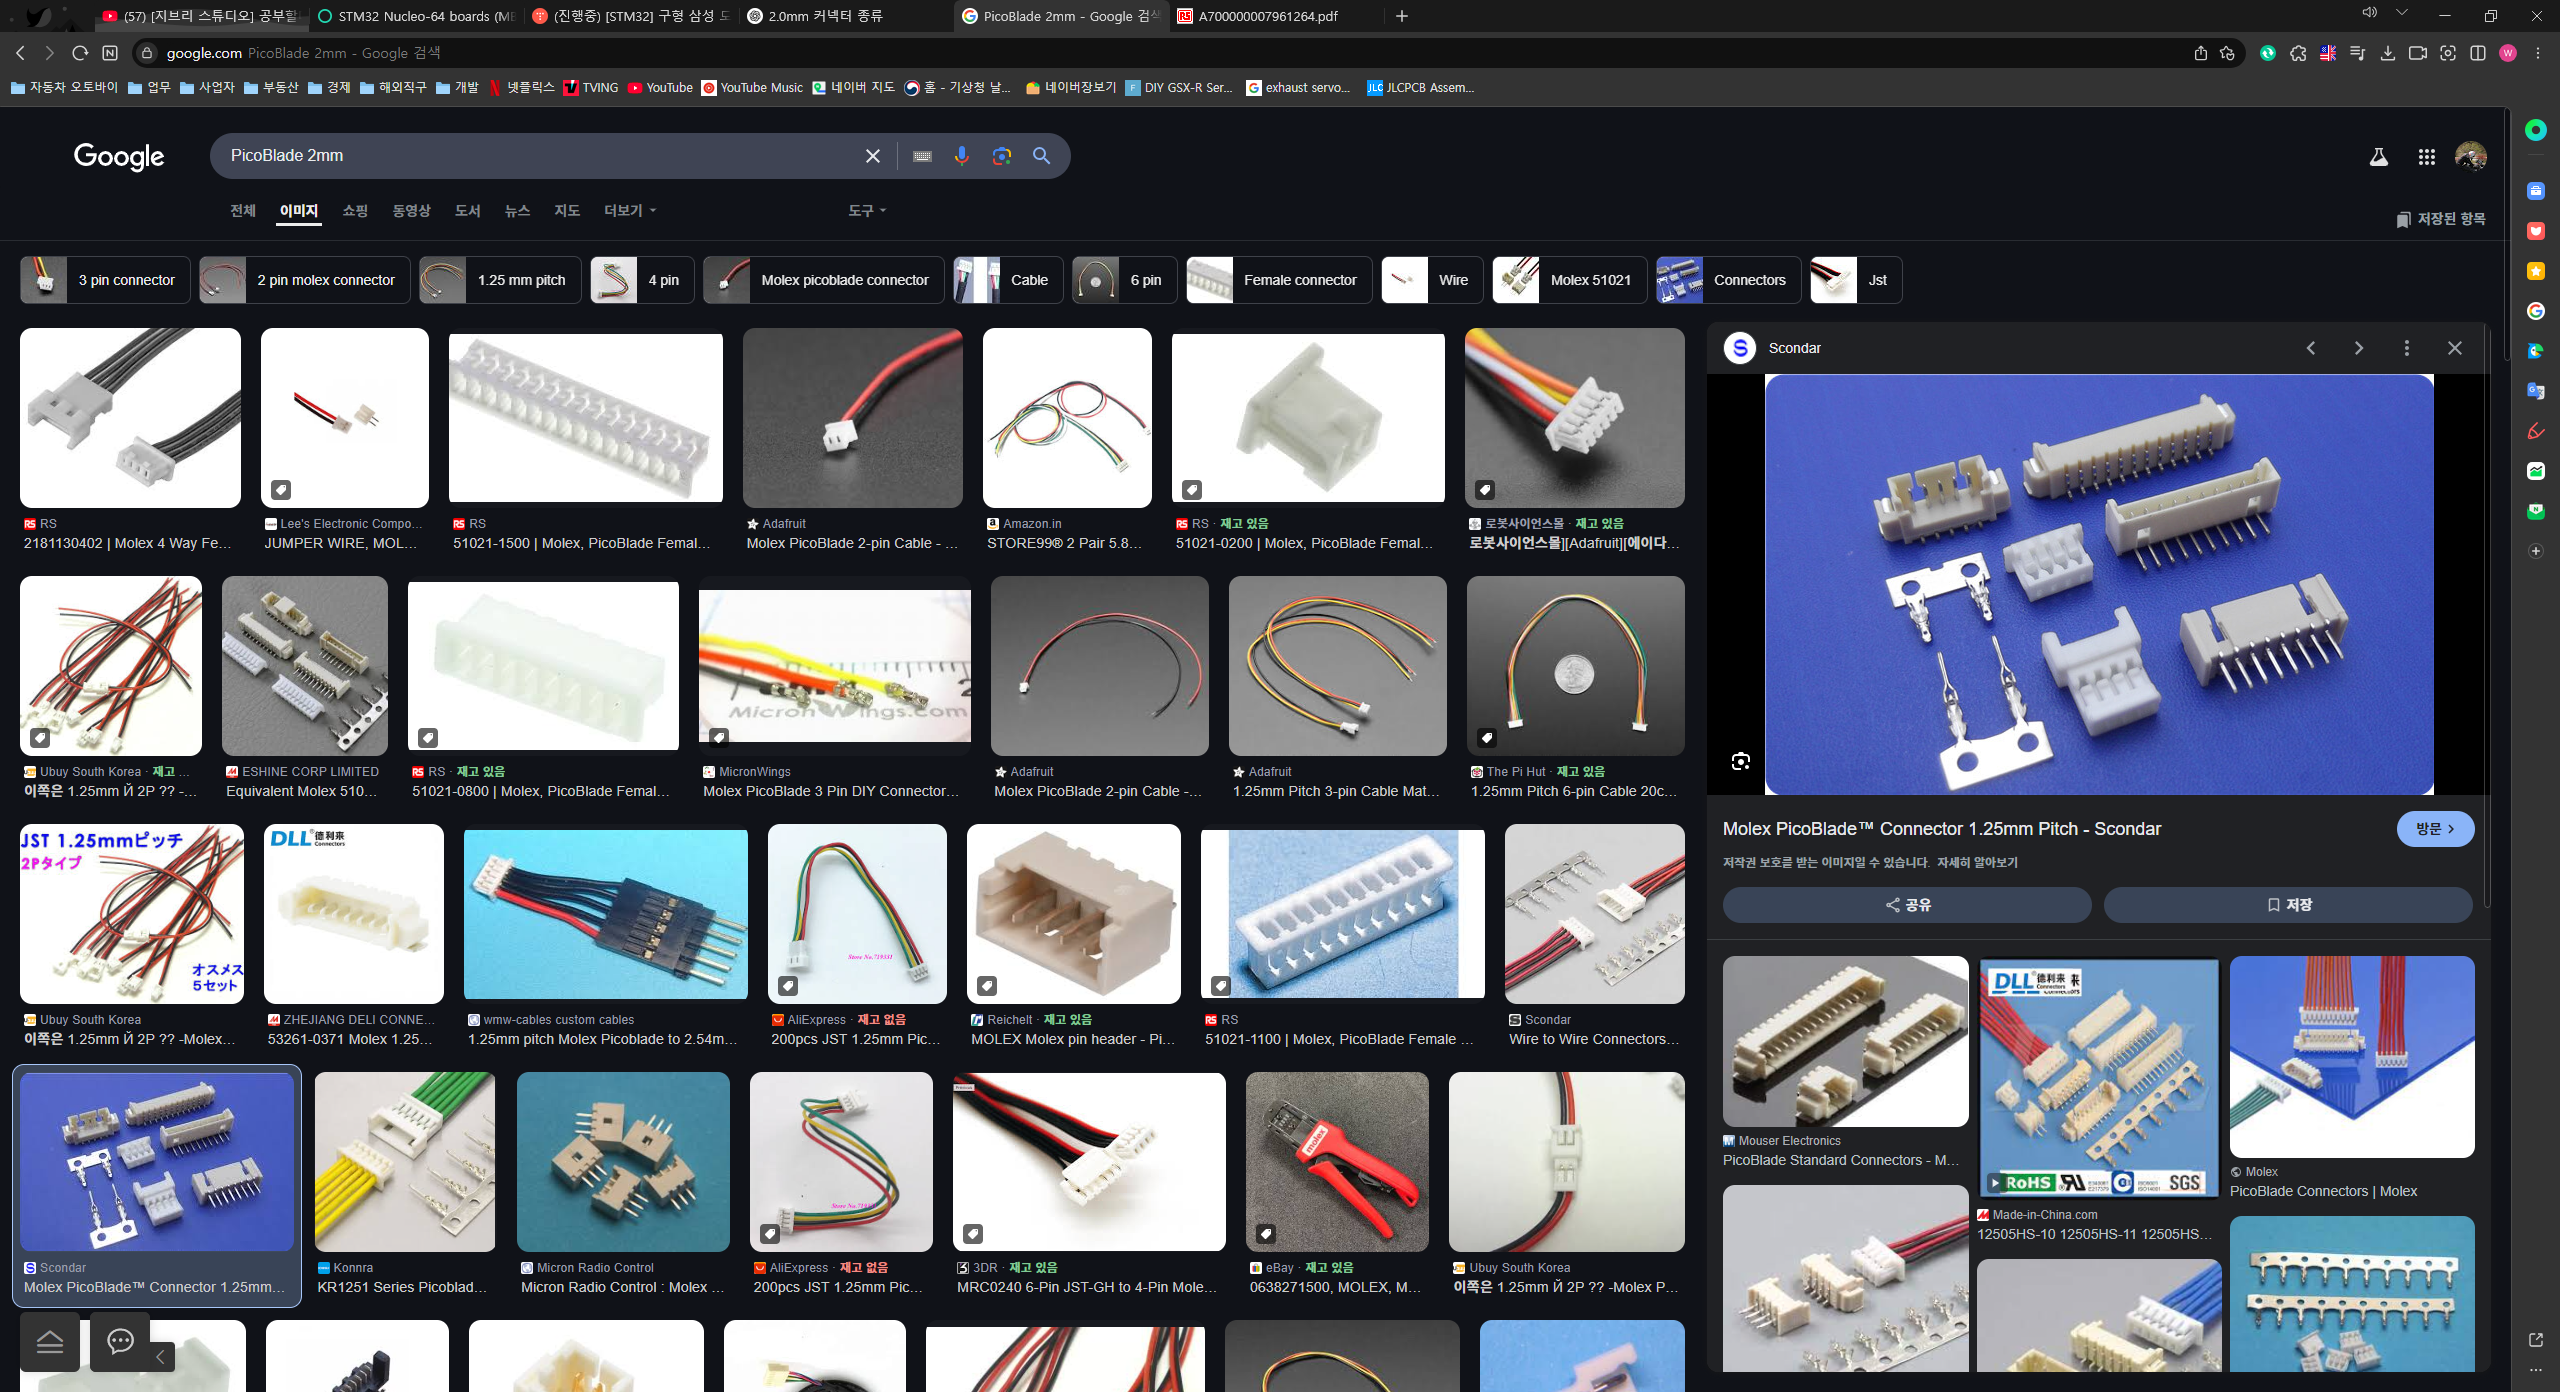The image size is (2560, 1392).
Task: Toggle the browser side panel
Action: (x=2477, y=53)
